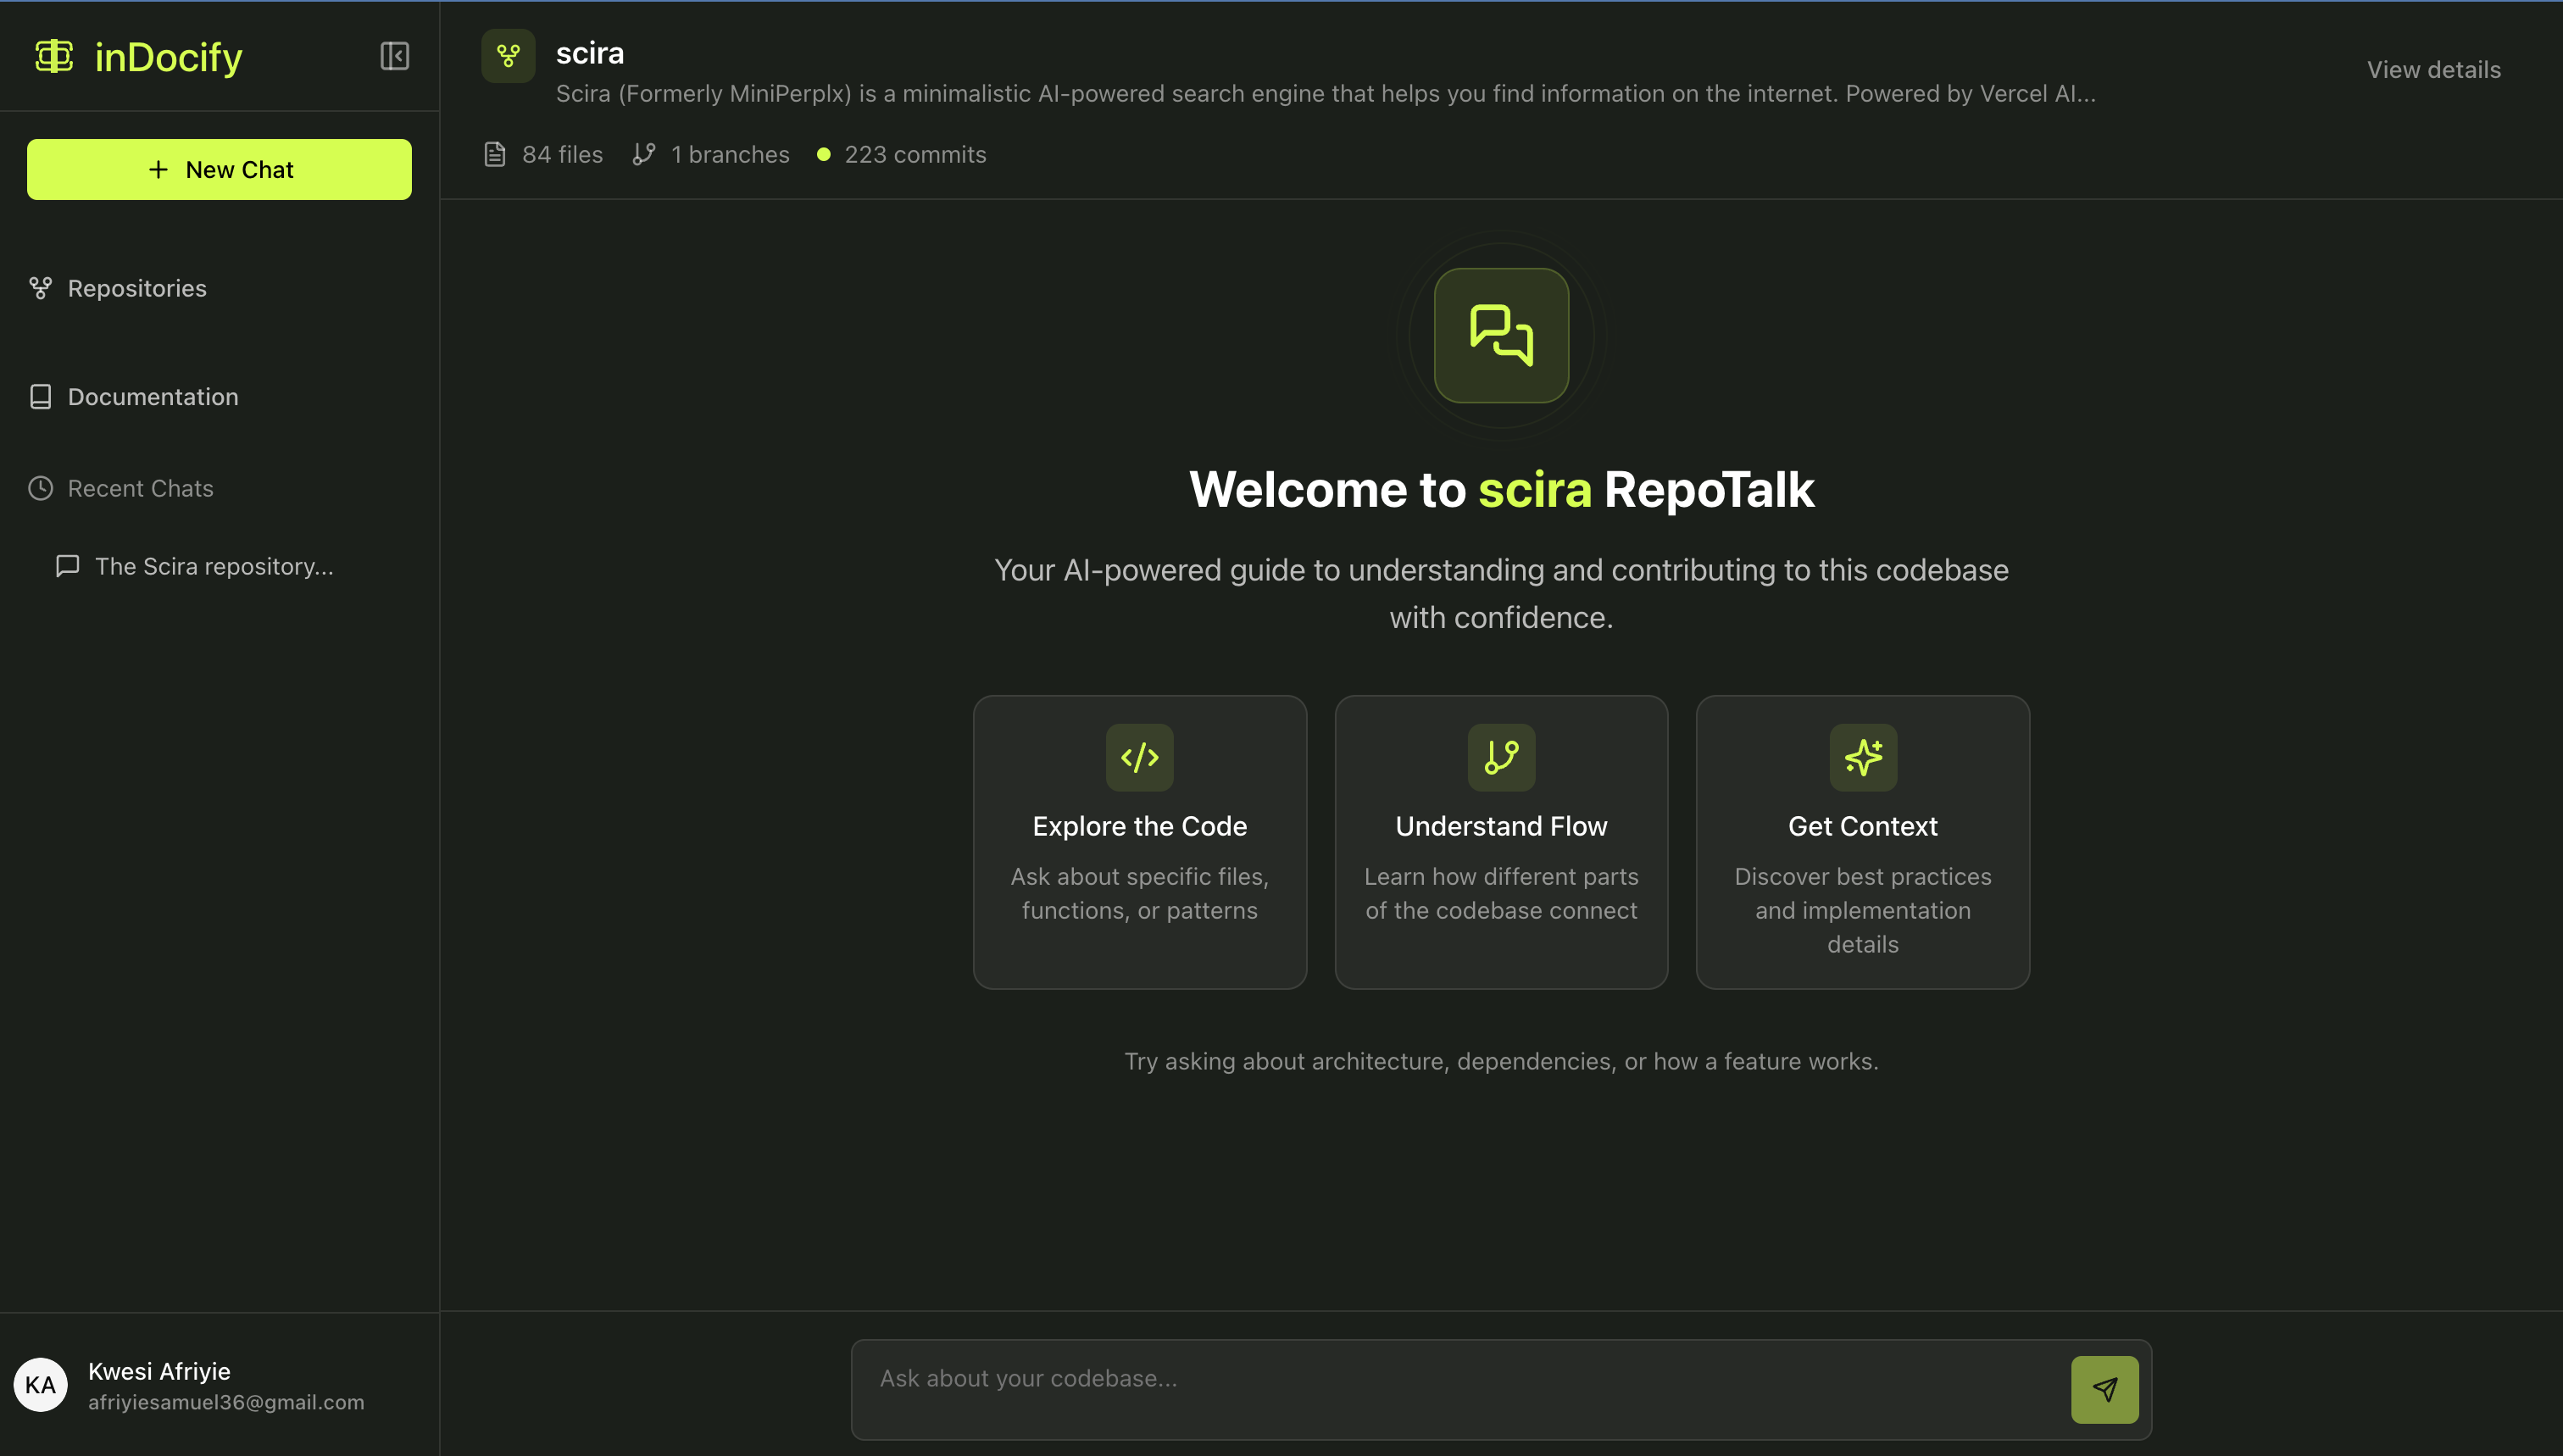
Task: Select the Understand Flow card
Action: coord(1501,842)
